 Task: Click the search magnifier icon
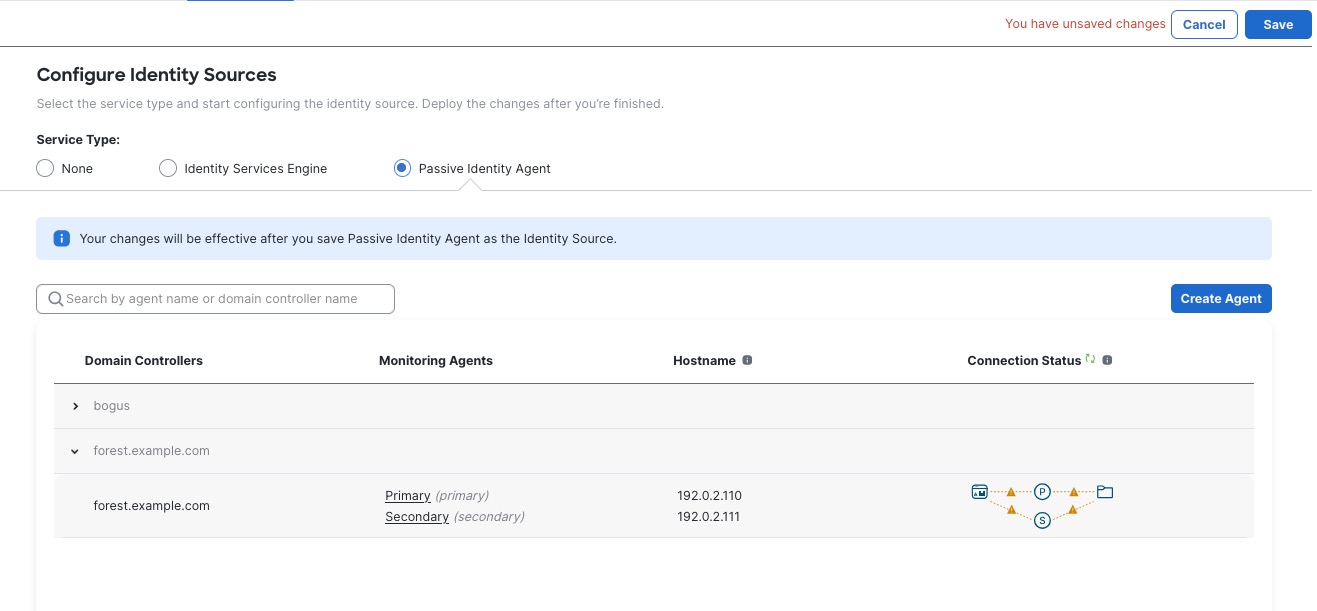pos(56,298)
